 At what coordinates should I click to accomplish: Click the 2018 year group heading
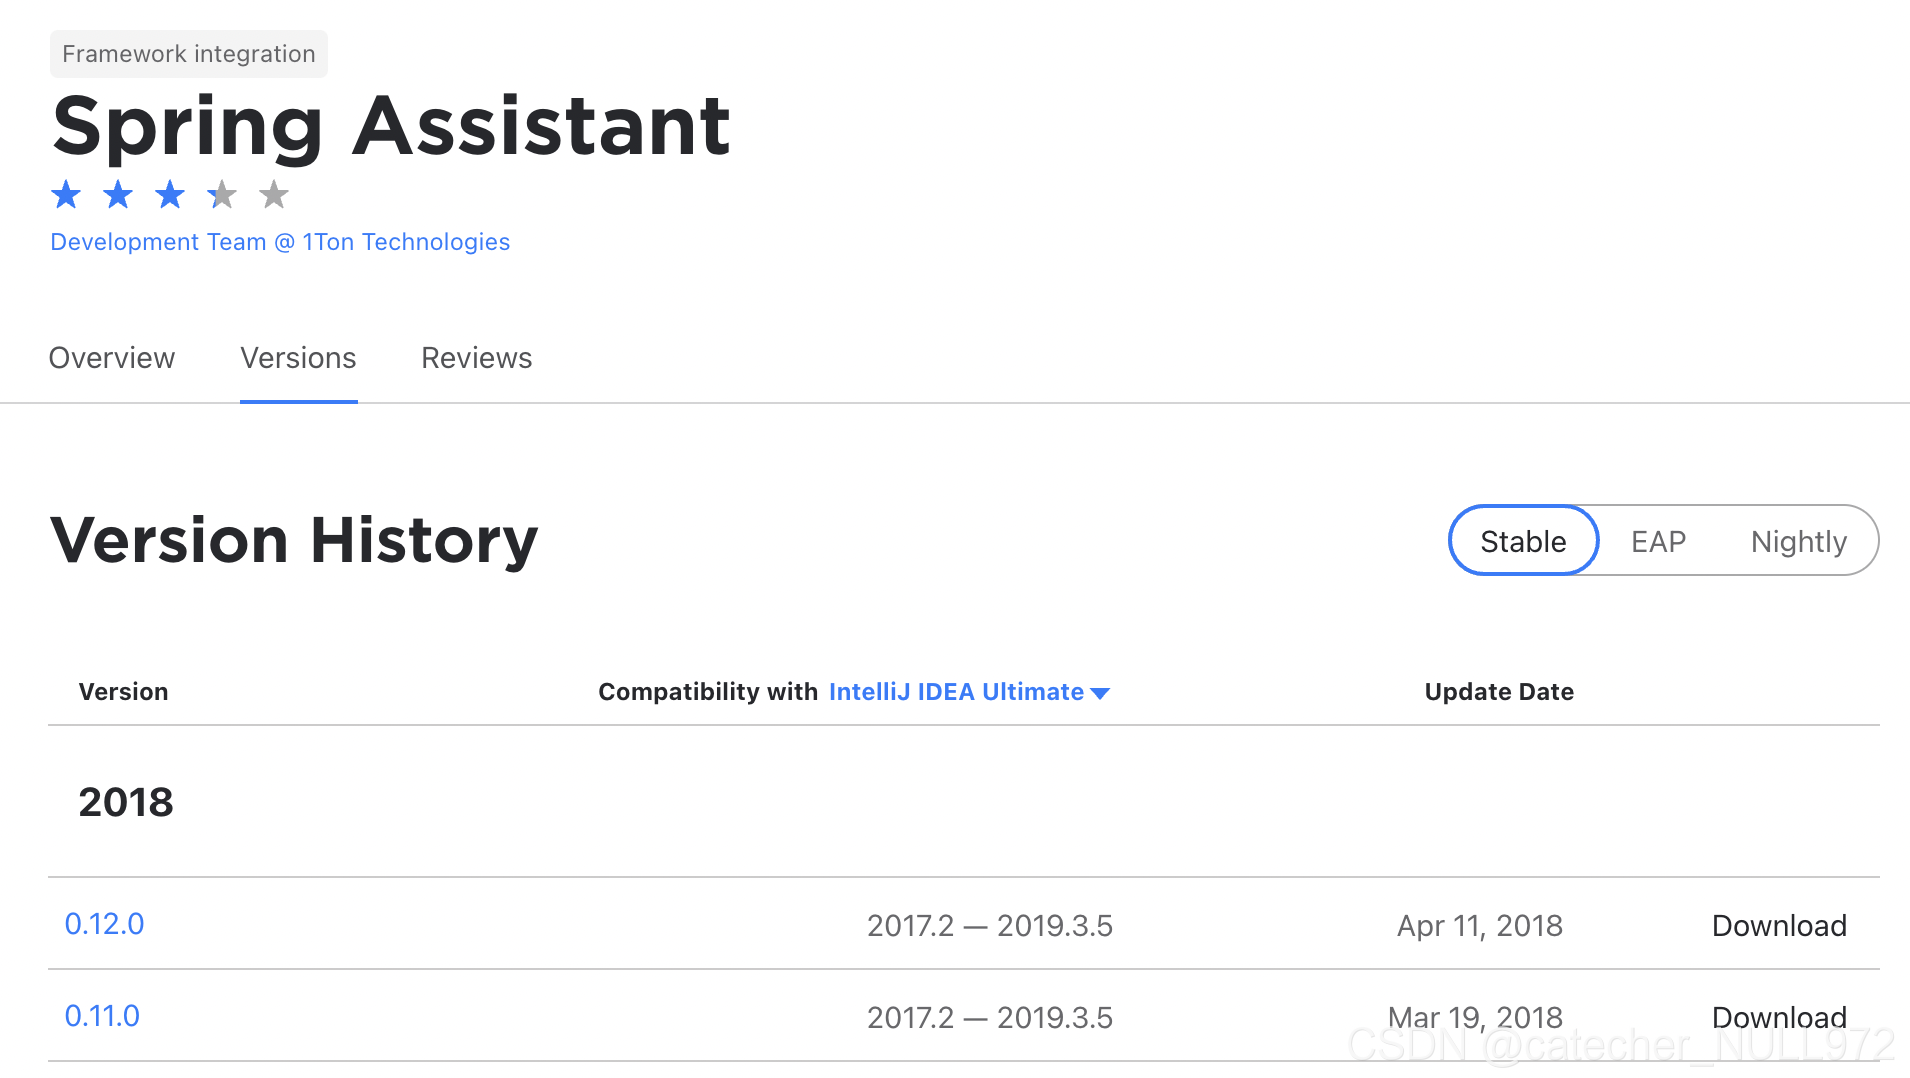pyautogui.click(x=126, y=802)
